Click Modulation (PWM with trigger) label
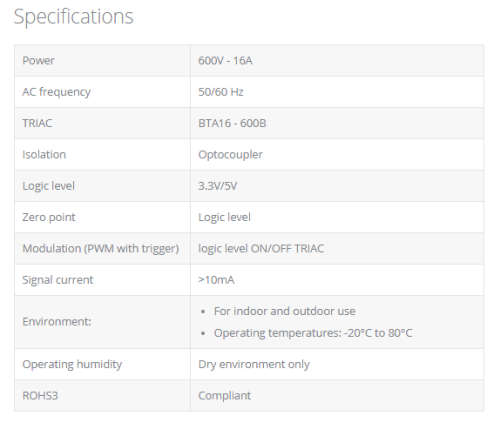The height and width of the screenshot is (436, 500). [101, 249]
